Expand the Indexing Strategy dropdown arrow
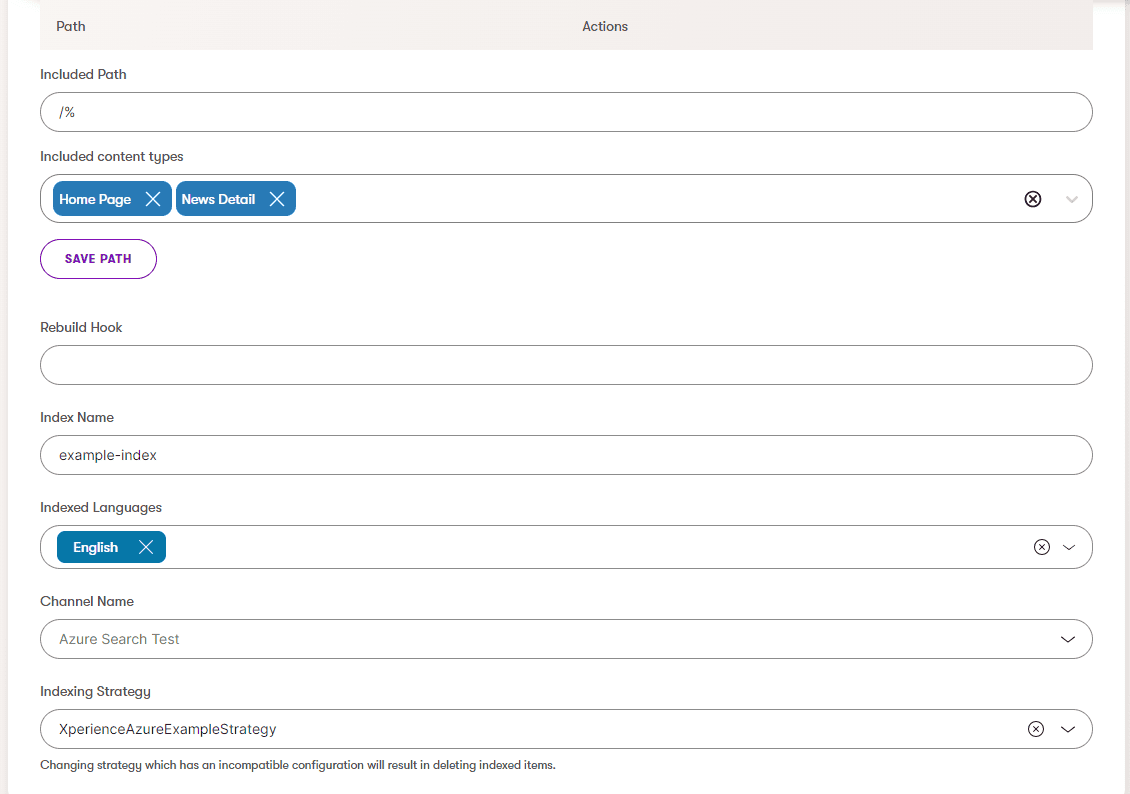The width and height of the screenshot is (1130, 794). [1068, 729]
